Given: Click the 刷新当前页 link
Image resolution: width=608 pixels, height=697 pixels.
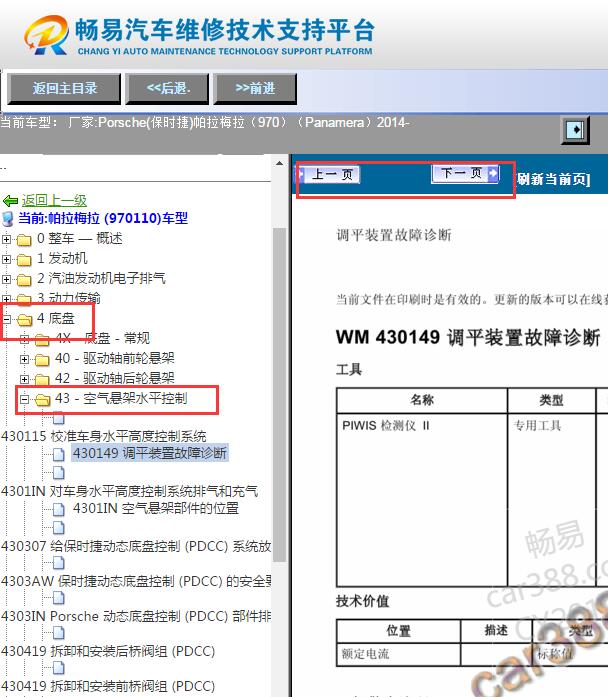Looking at the screenshot, I should (x=554, y=179).
